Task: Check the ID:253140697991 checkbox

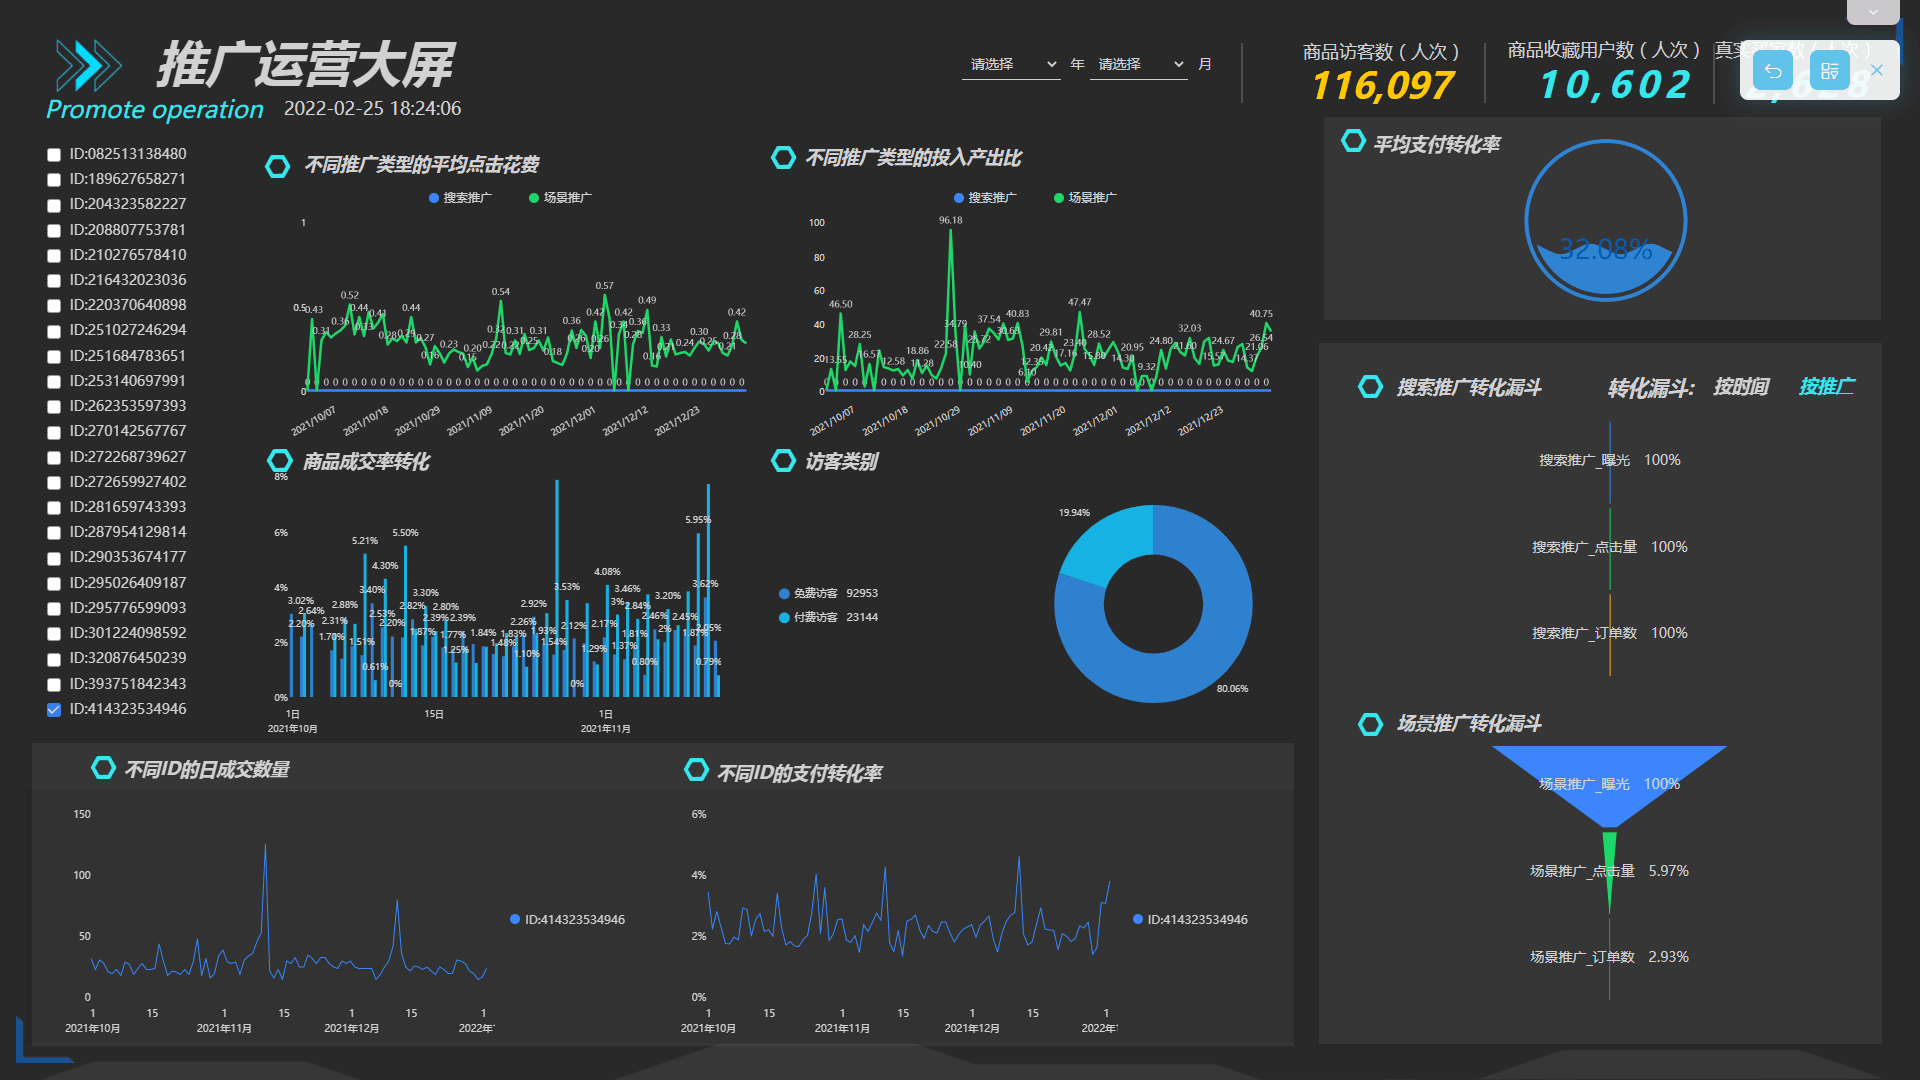Action: click(x=54, y=382)
